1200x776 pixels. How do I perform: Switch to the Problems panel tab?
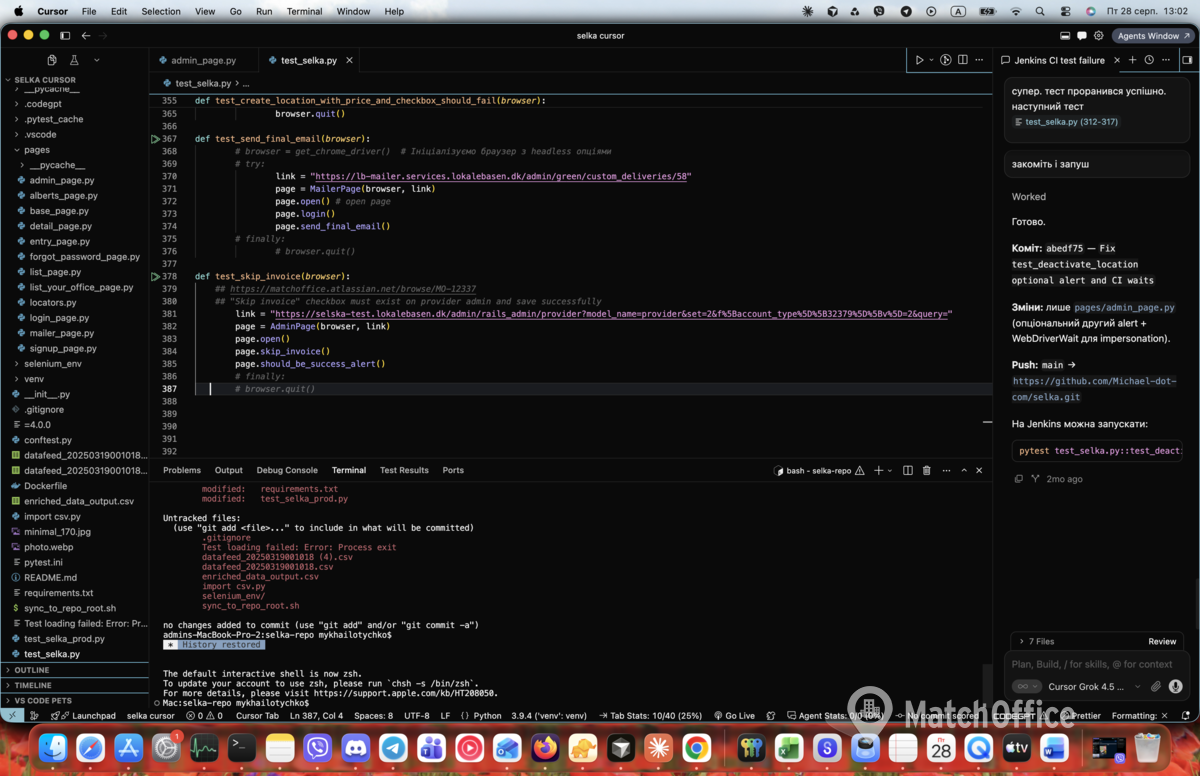(x=182, y=470)
